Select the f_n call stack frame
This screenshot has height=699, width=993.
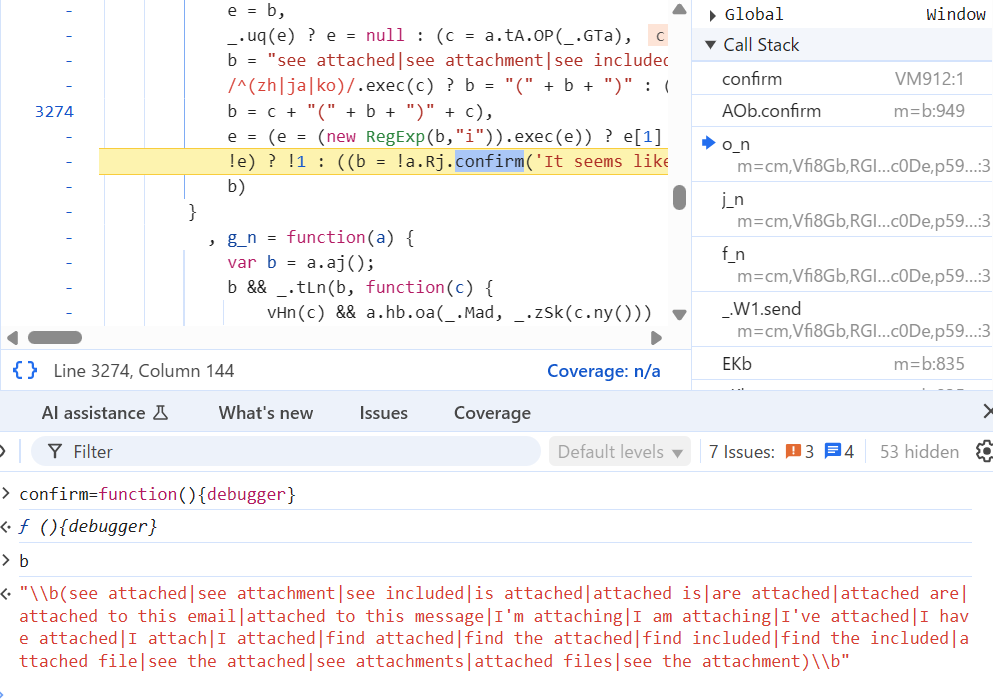point(842,265)
